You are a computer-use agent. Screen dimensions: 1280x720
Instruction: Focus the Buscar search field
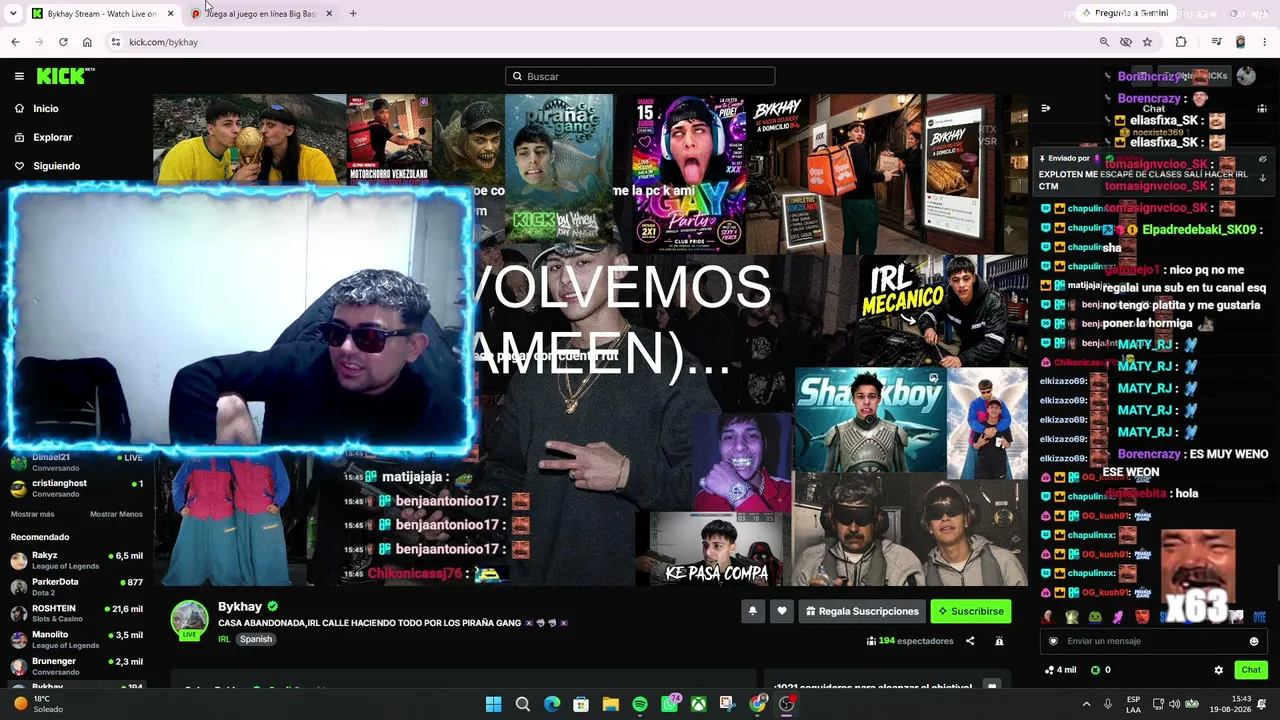click(x=640, y=76)
